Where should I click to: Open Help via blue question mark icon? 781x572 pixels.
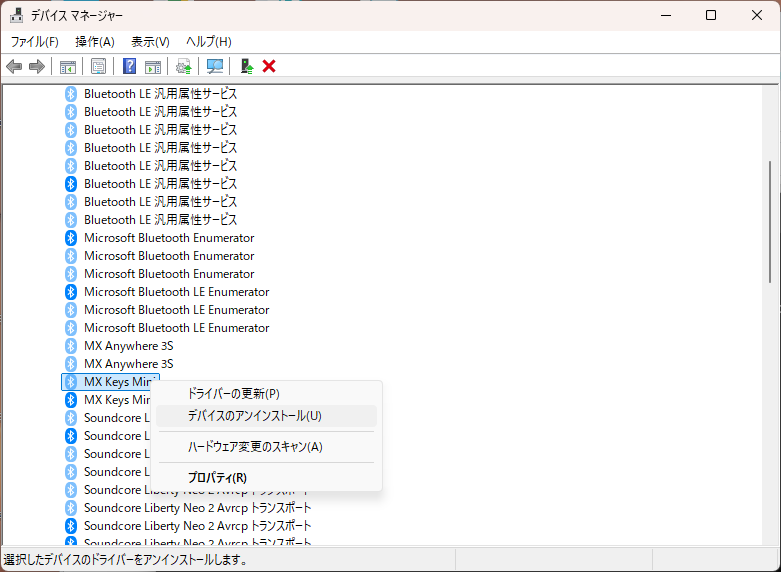(x=129, y=66)
